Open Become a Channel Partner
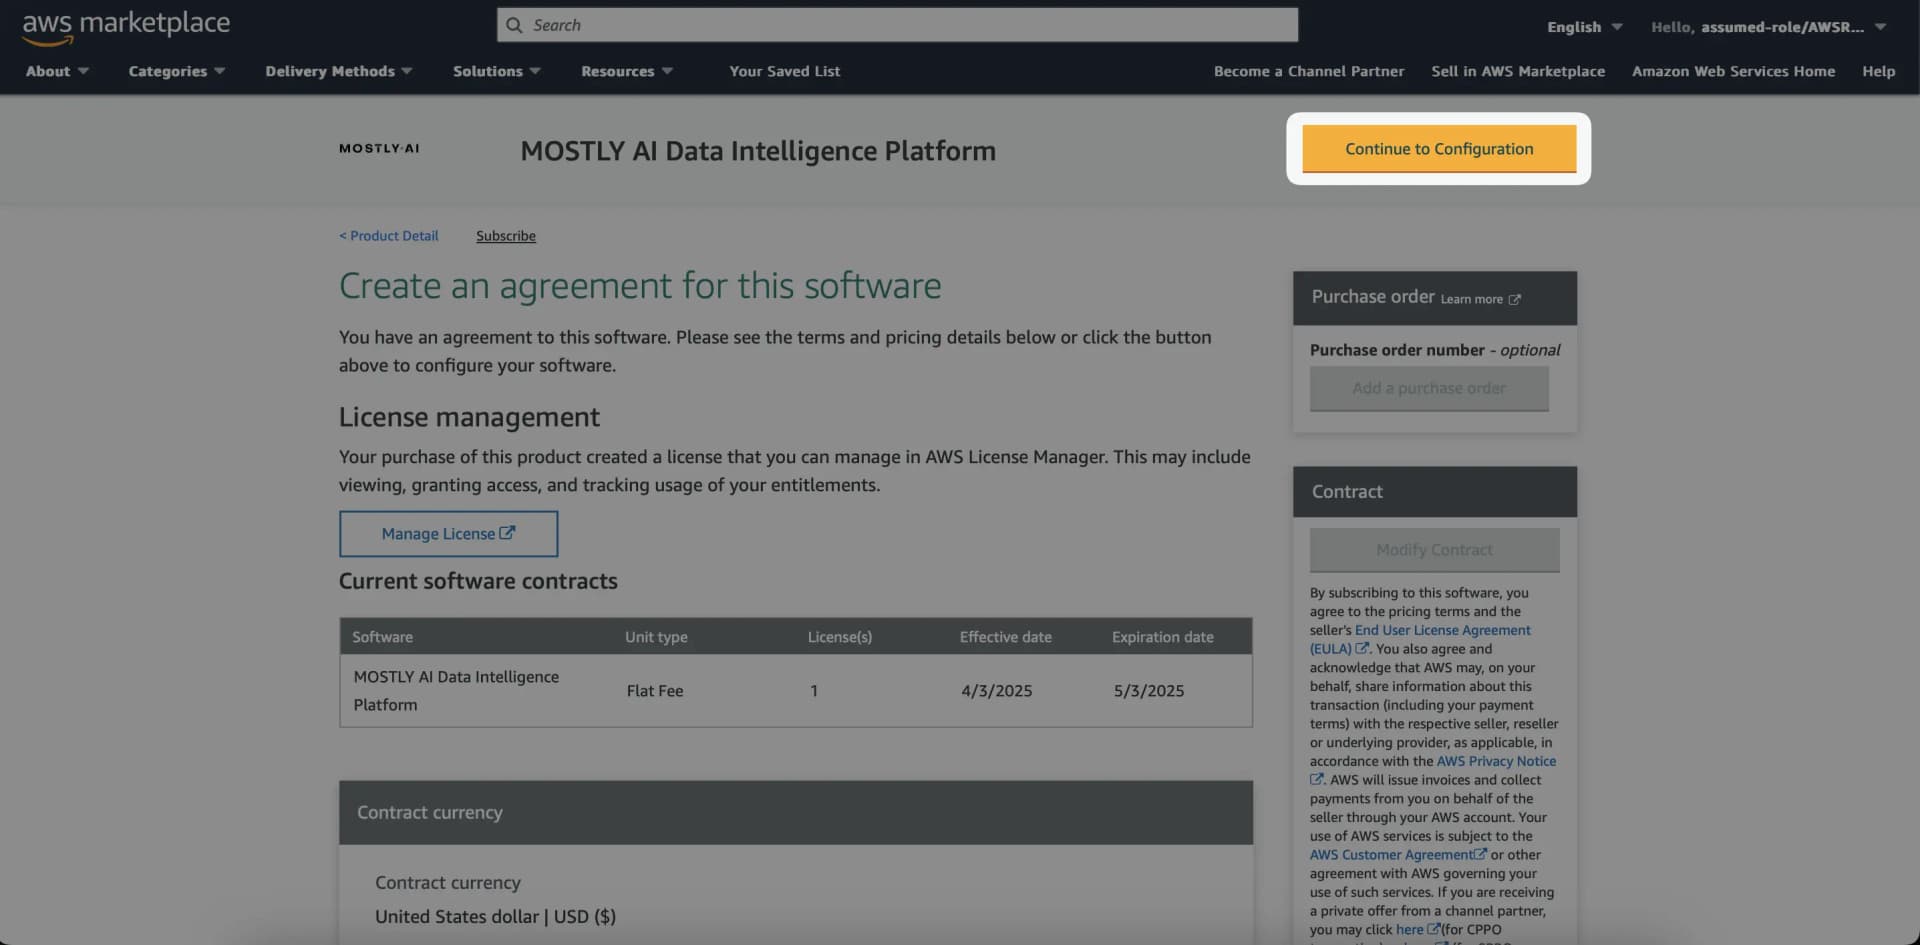1920x945 pixels. 1309,71
